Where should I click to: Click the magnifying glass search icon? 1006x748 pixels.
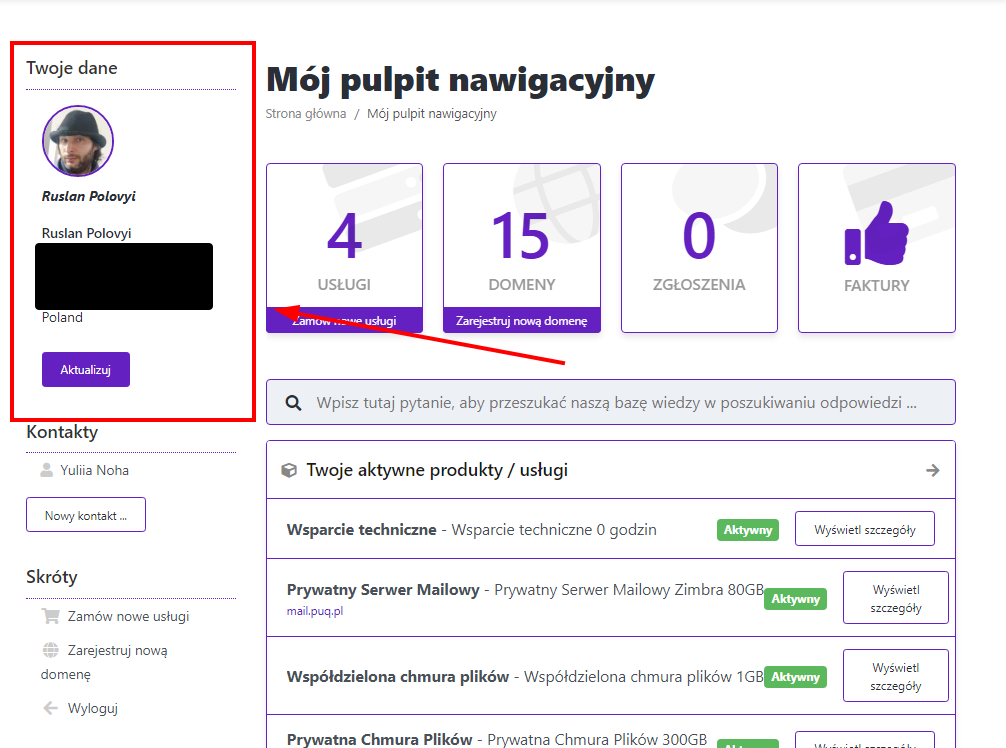click(294, 403)
